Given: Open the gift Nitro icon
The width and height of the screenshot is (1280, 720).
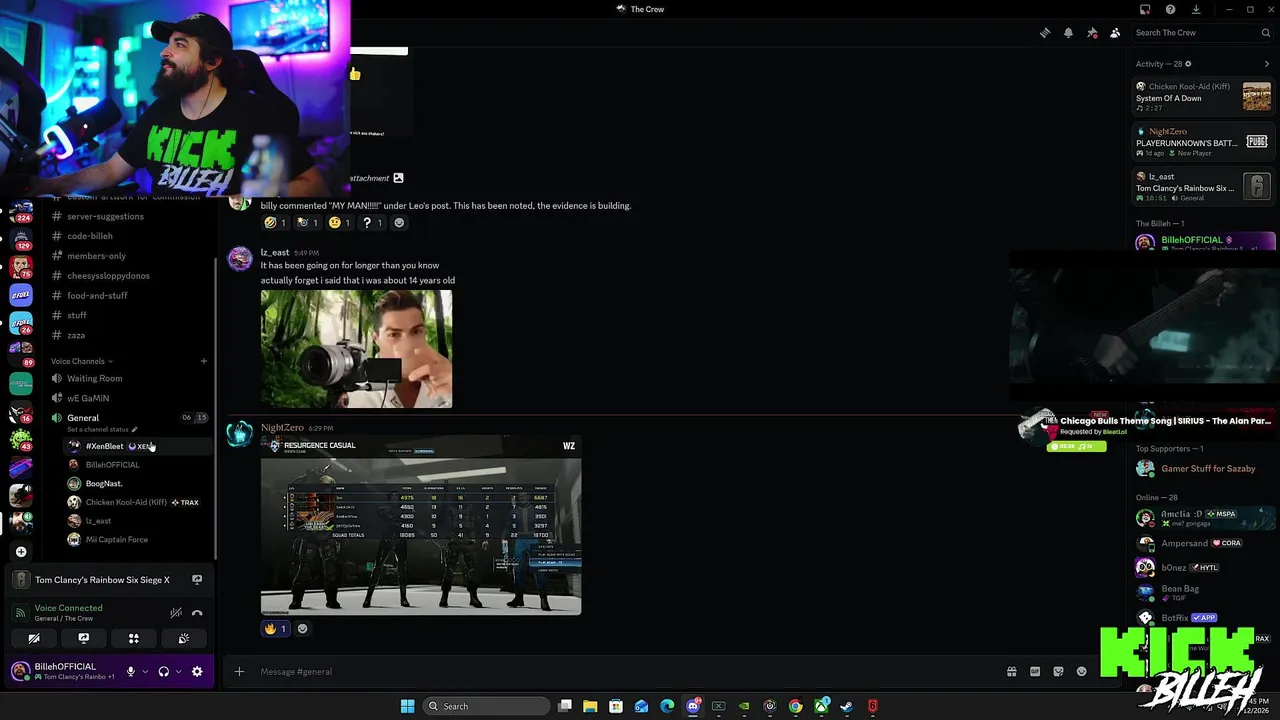Looking at the screenshot, I should click(1011, 672).
